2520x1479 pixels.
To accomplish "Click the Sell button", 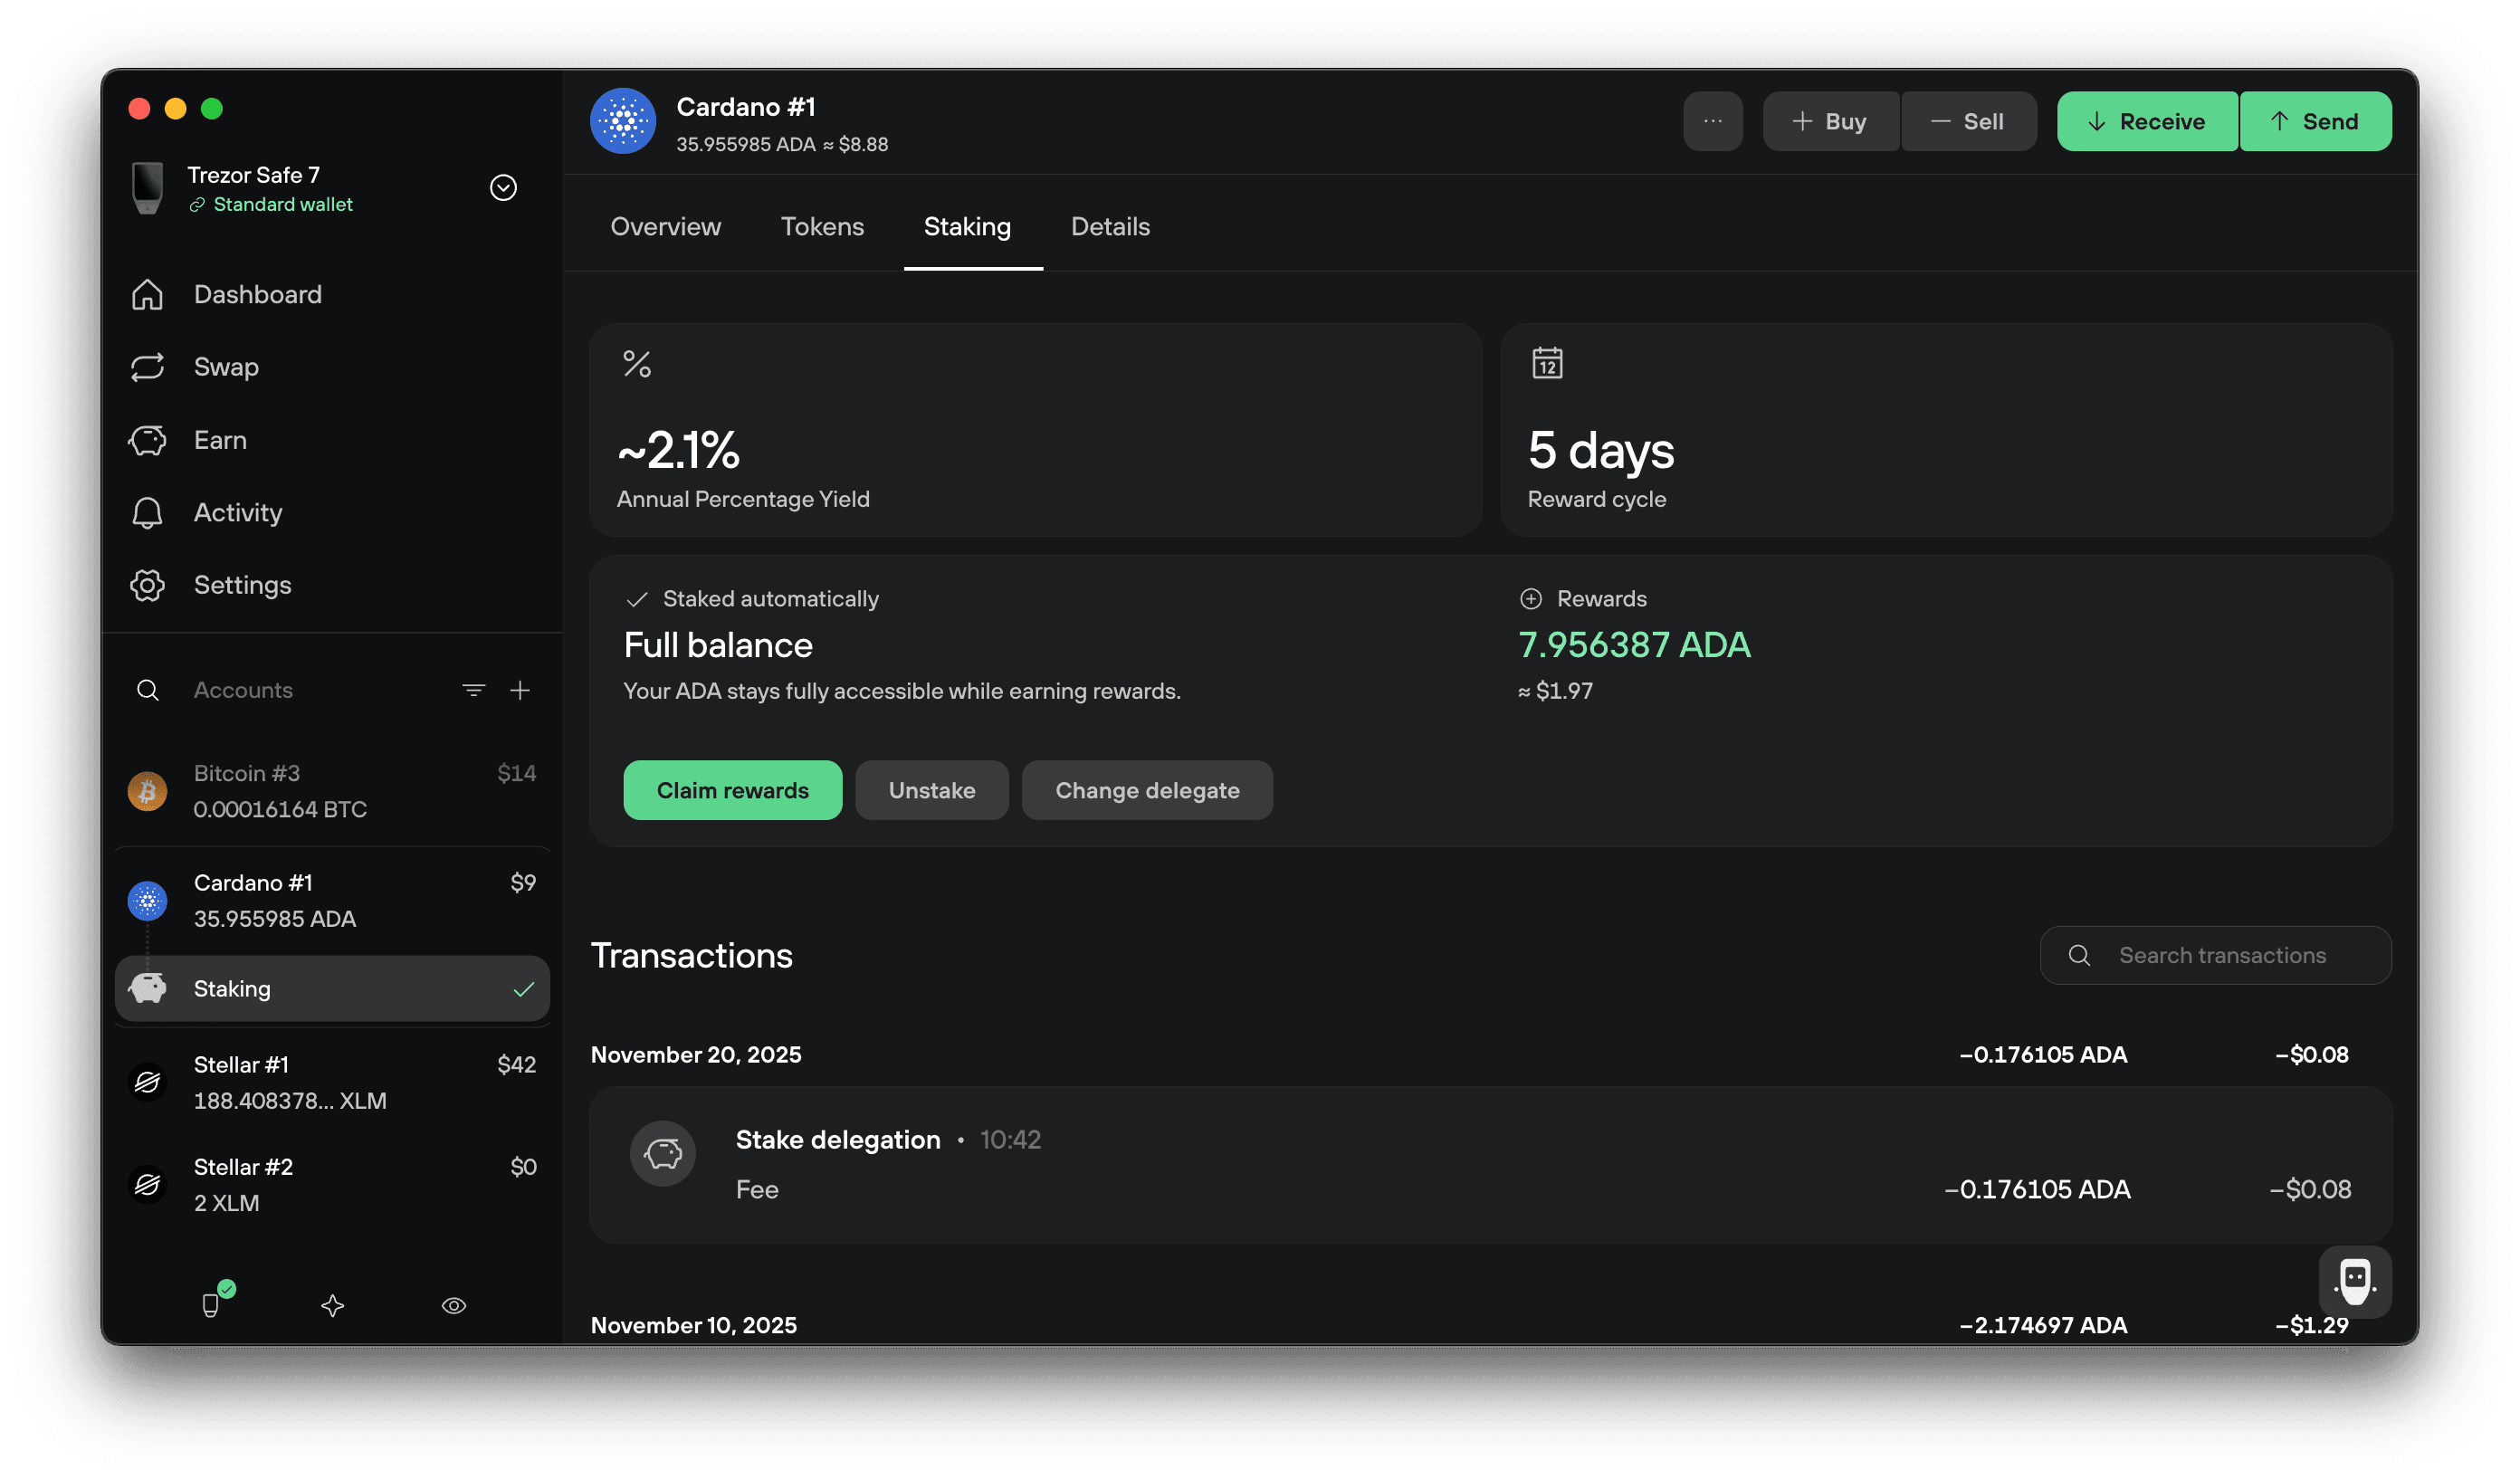I will click(x=1969, y=121).
